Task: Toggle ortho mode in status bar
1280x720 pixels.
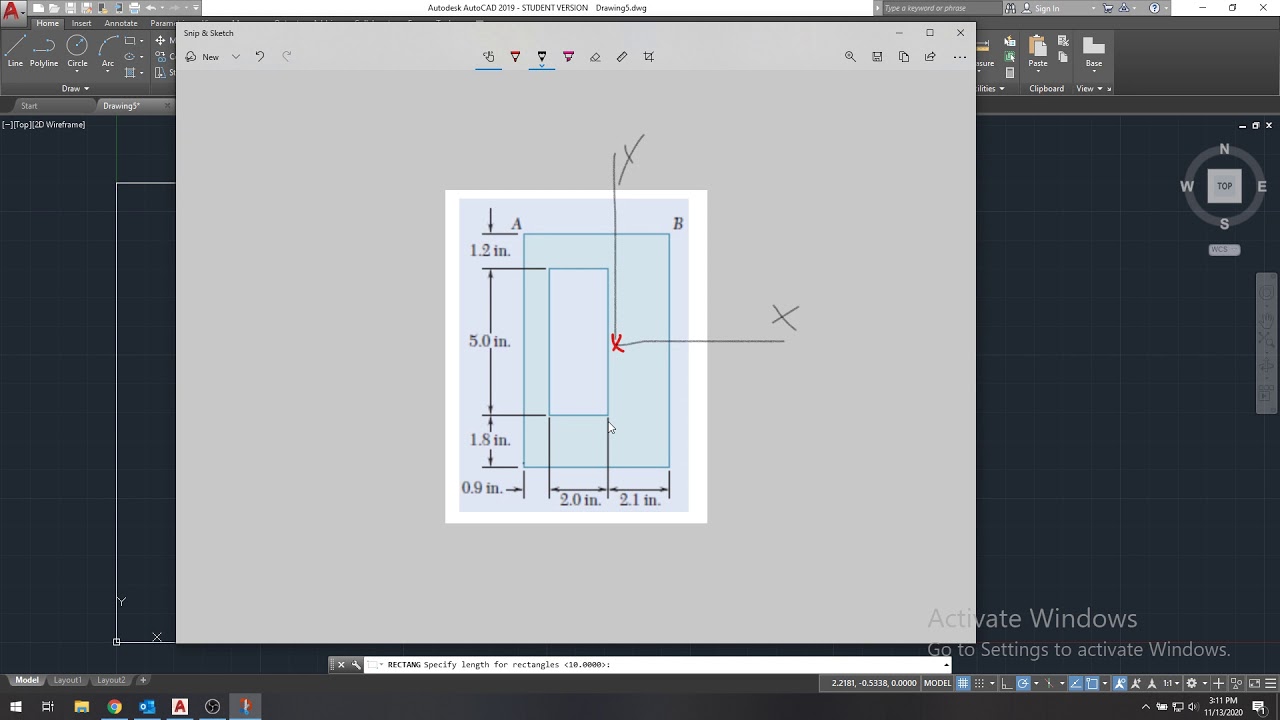Action: 1007,683
